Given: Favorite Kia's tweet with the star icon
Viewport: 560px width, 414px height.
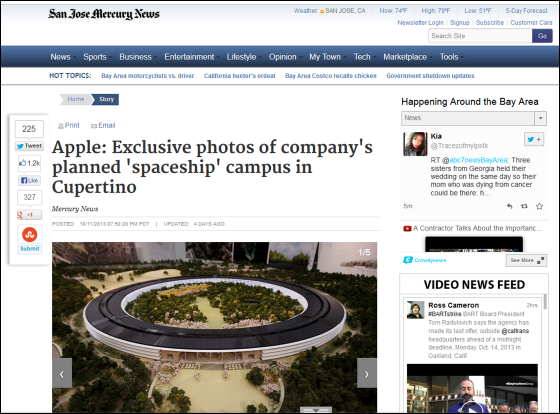Looking at the screenshot, I should point(539,206).
